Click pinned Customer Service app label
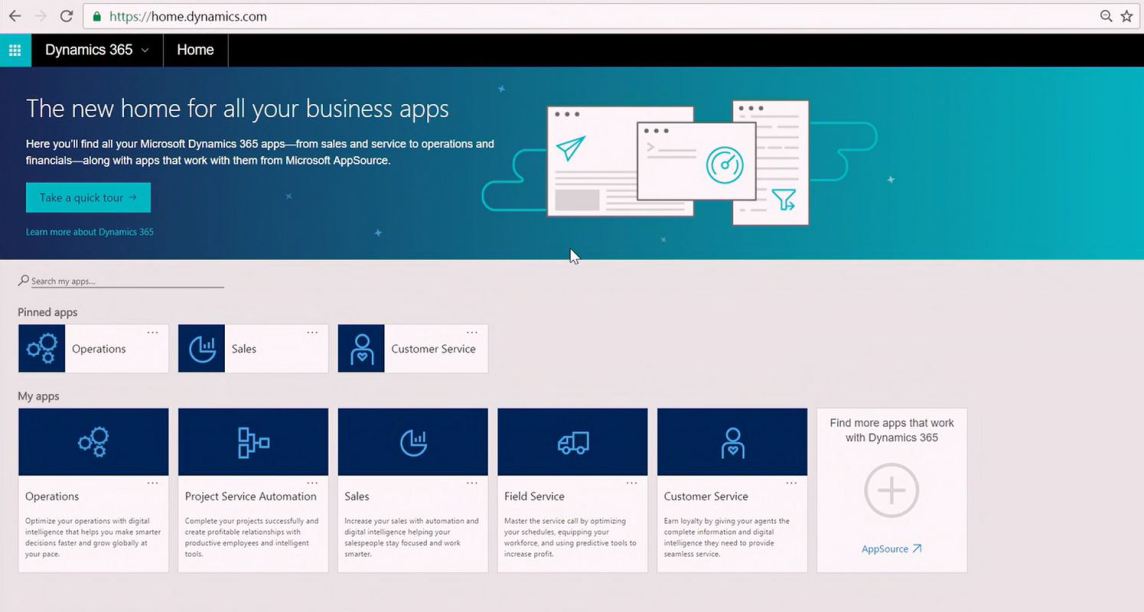The width and height of the screenshot is (1144, 612). pos(433,349)
